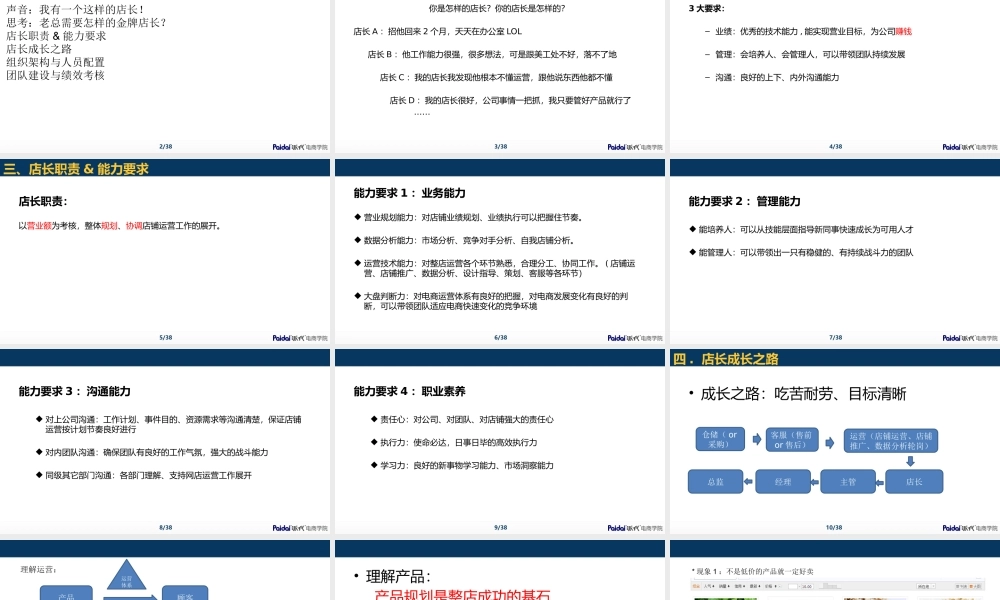Click the 总监 box in the flowchart

point(715,482)
